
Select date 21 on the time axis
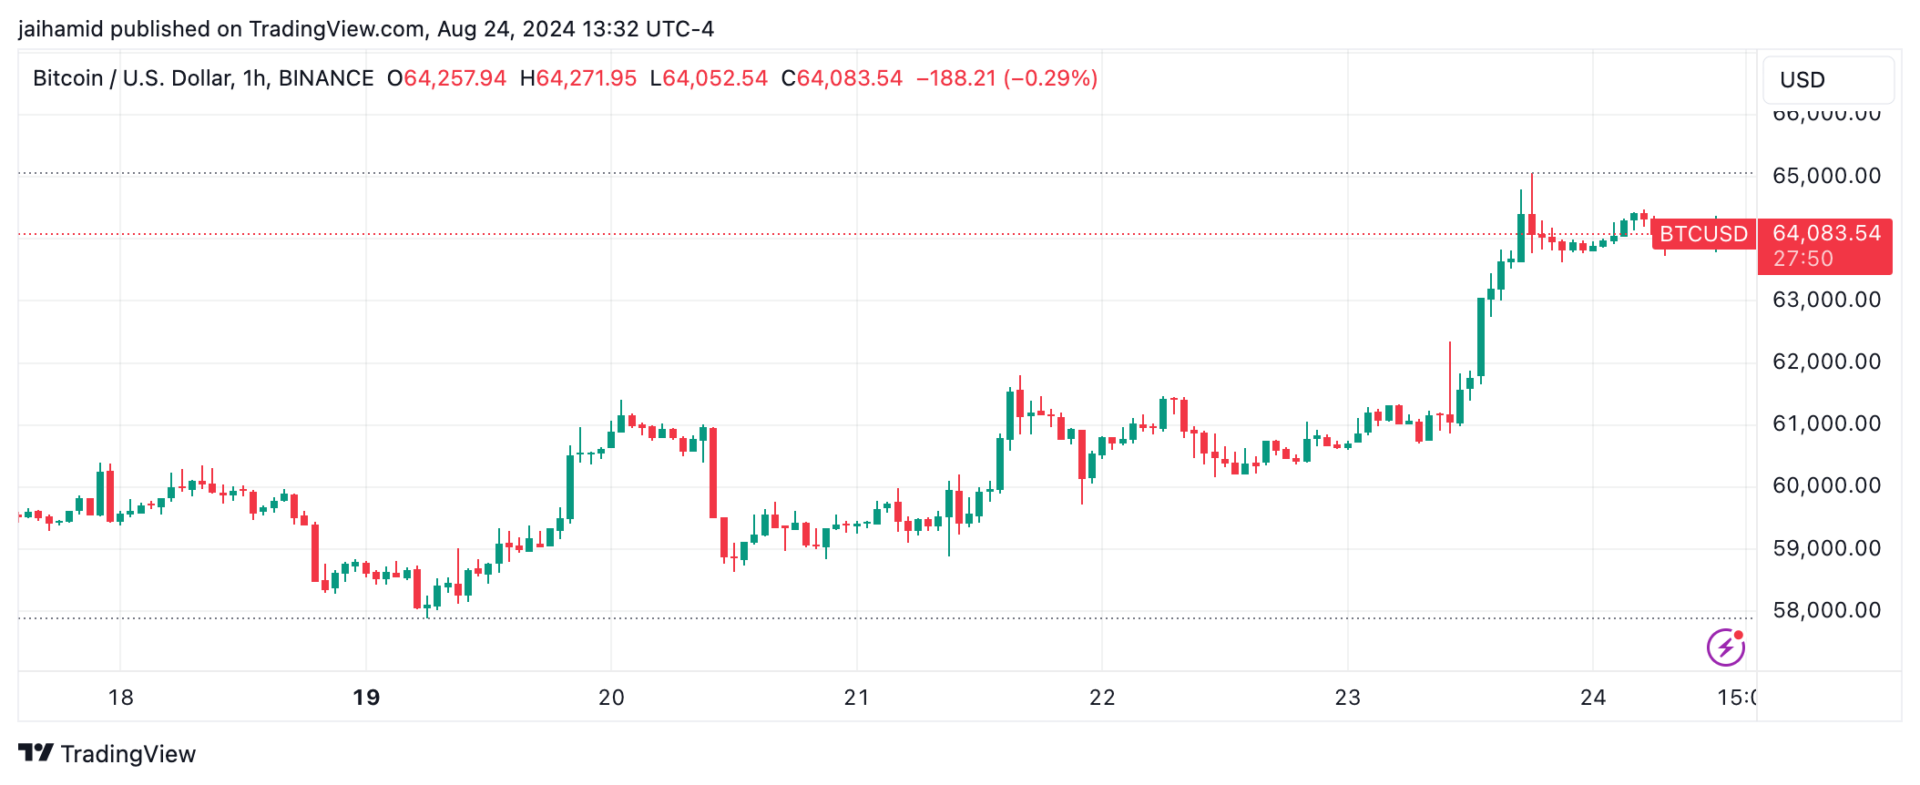tap(857, 698)
